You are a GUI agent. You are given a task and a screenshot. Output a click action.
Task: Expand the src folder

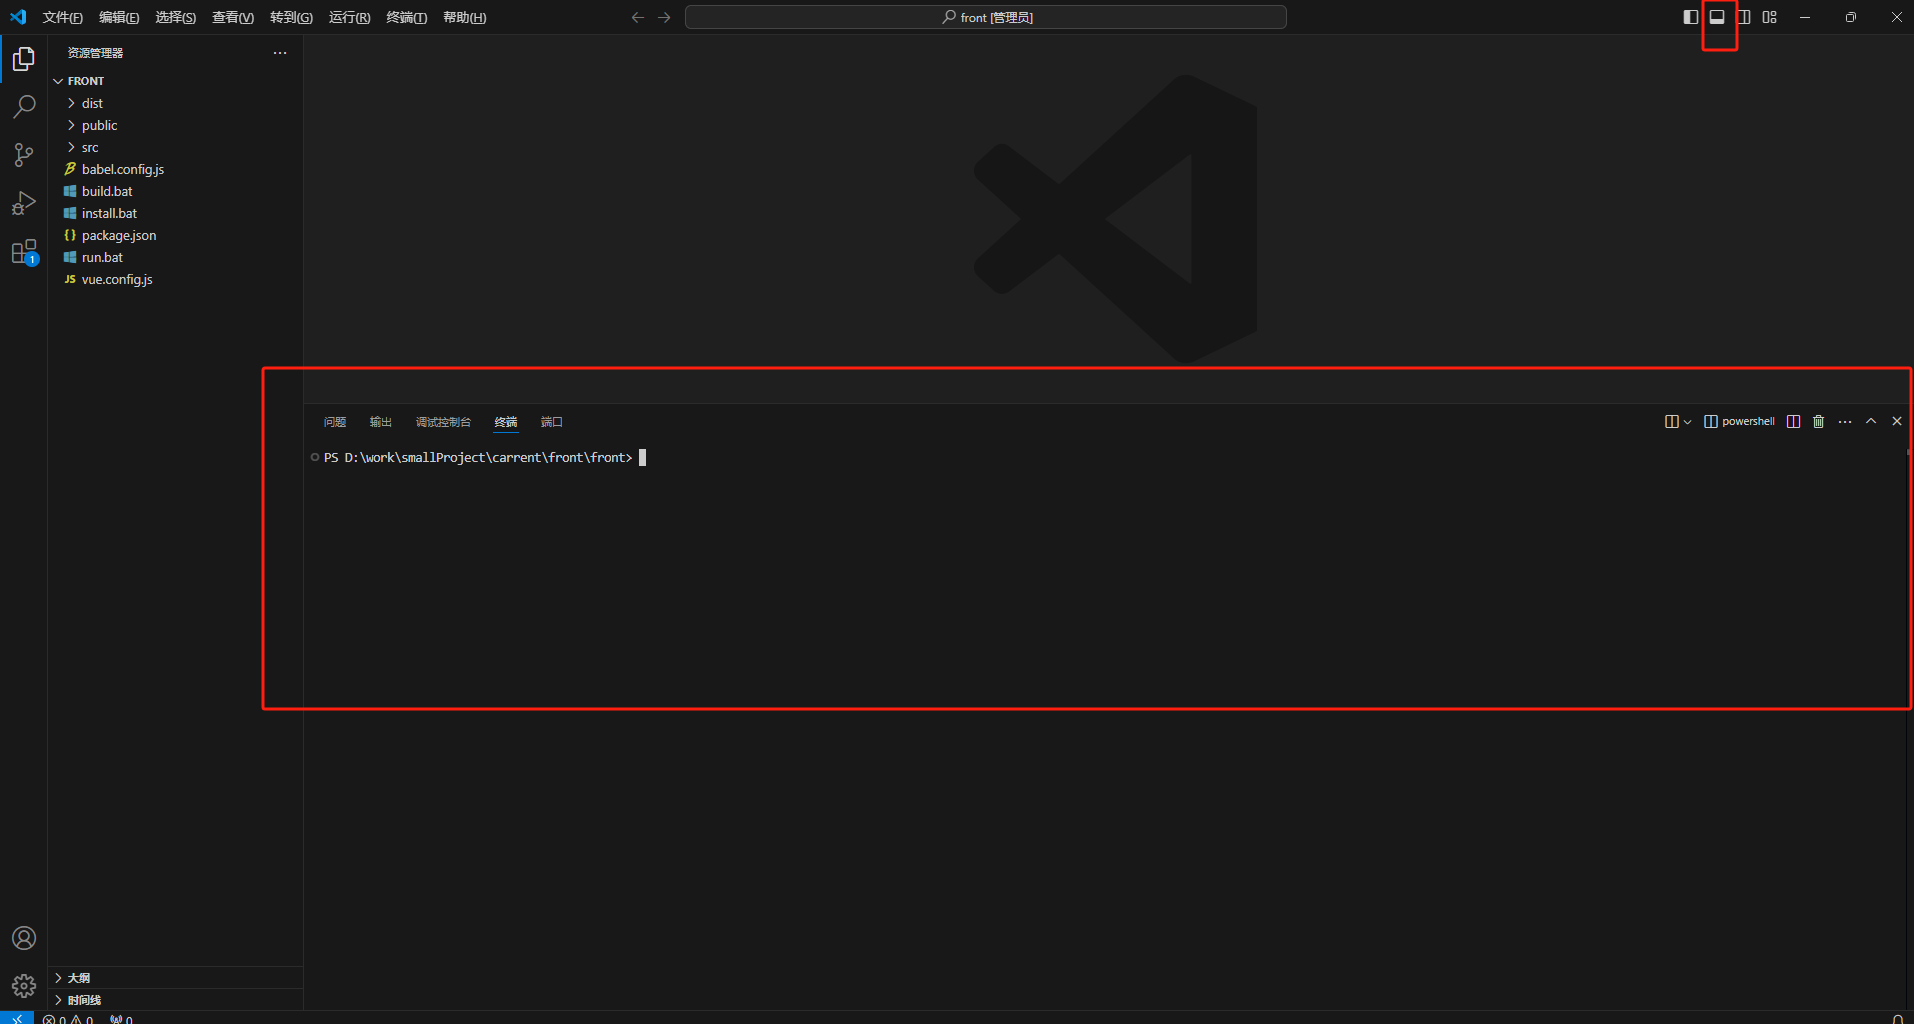175,147
